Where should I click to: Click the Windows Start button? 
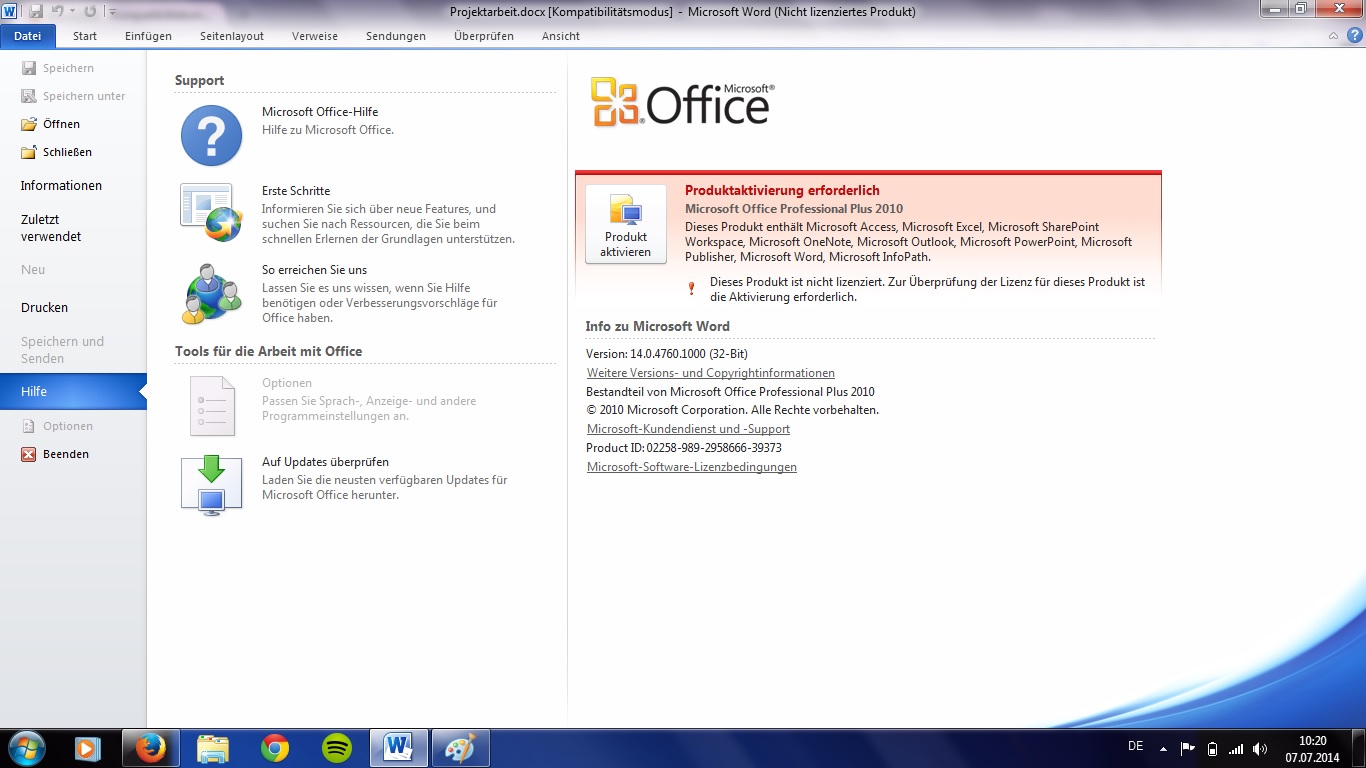click(26, 748)
